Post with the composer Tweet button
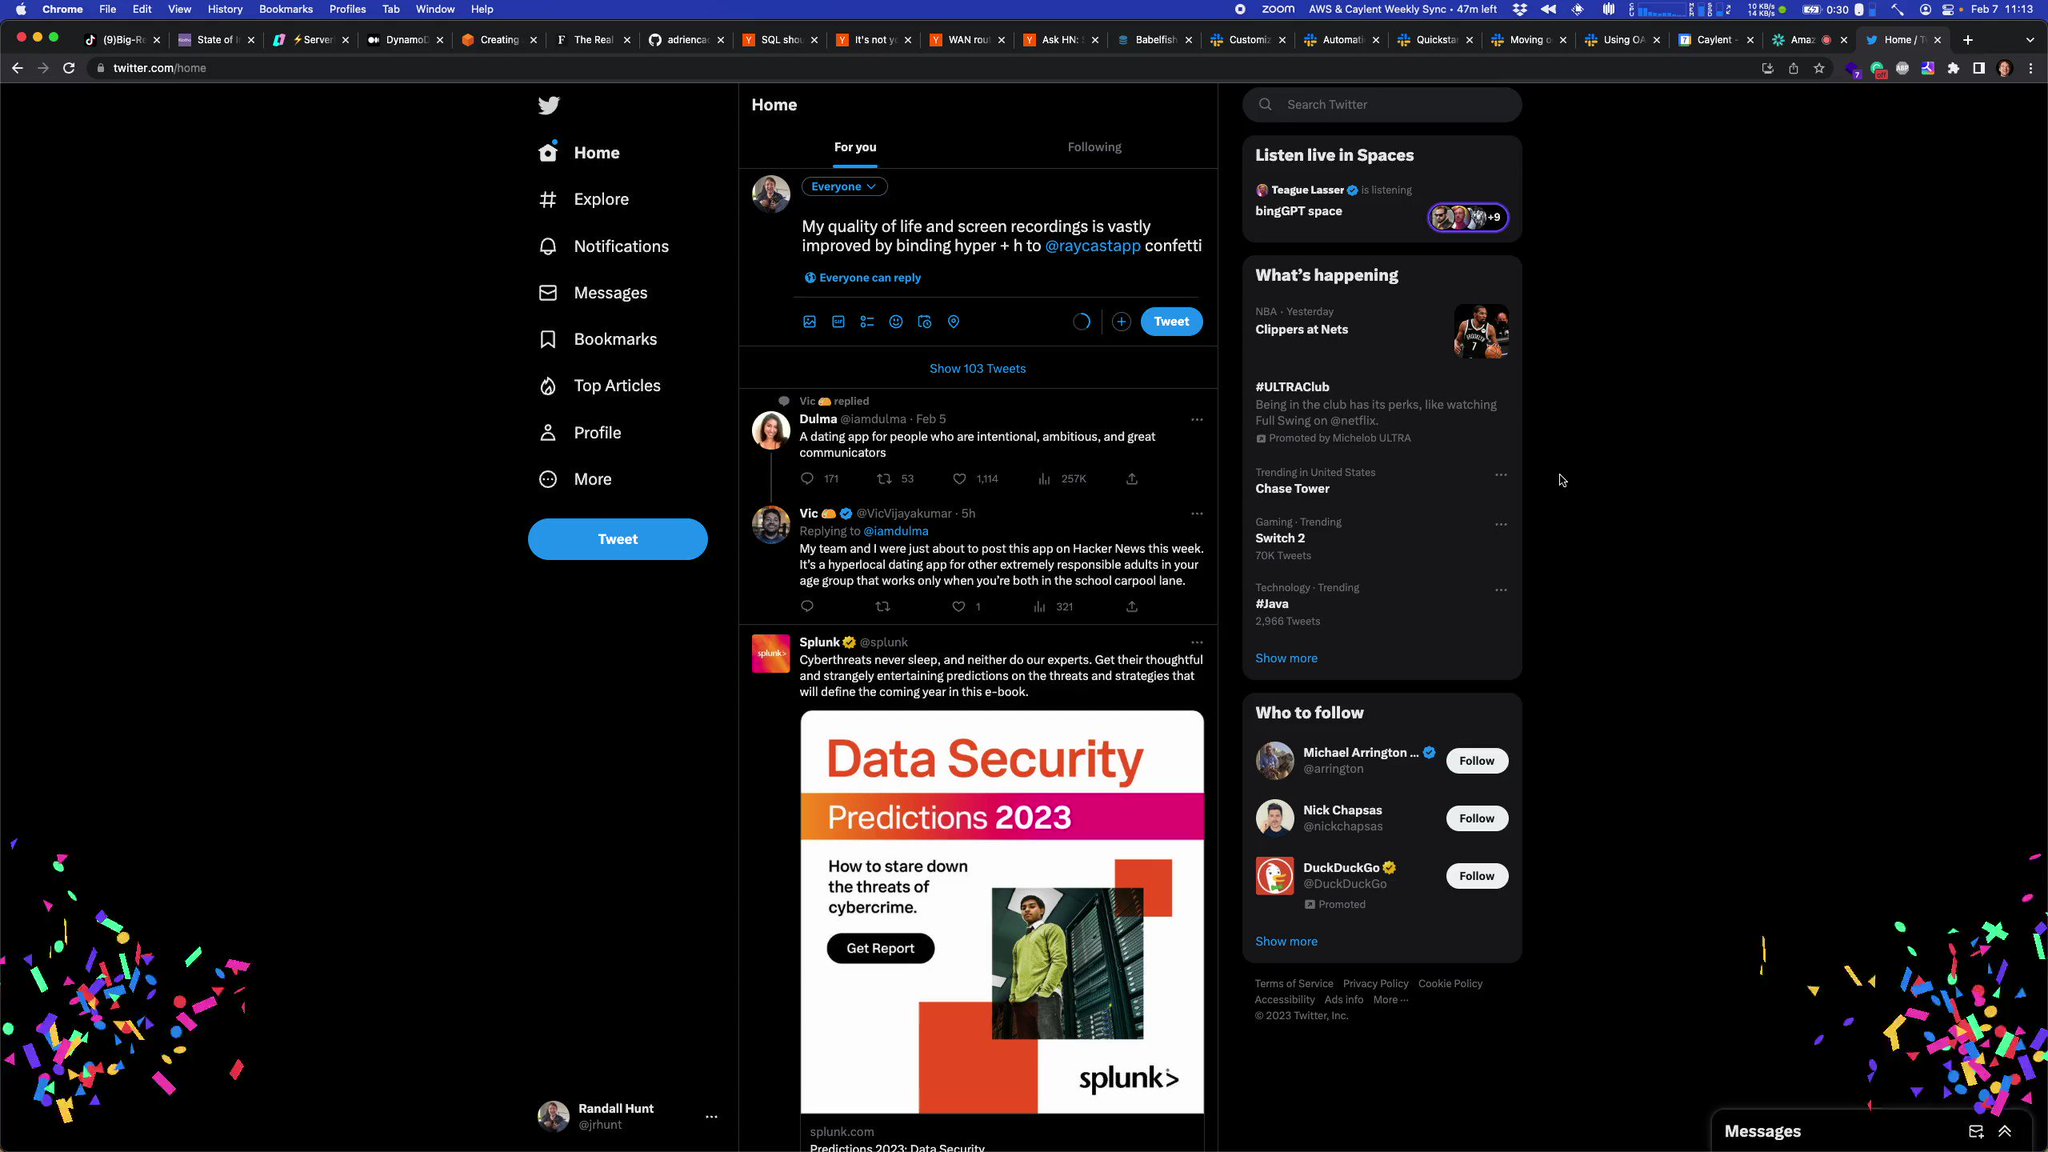 (x=1172, y=322)
